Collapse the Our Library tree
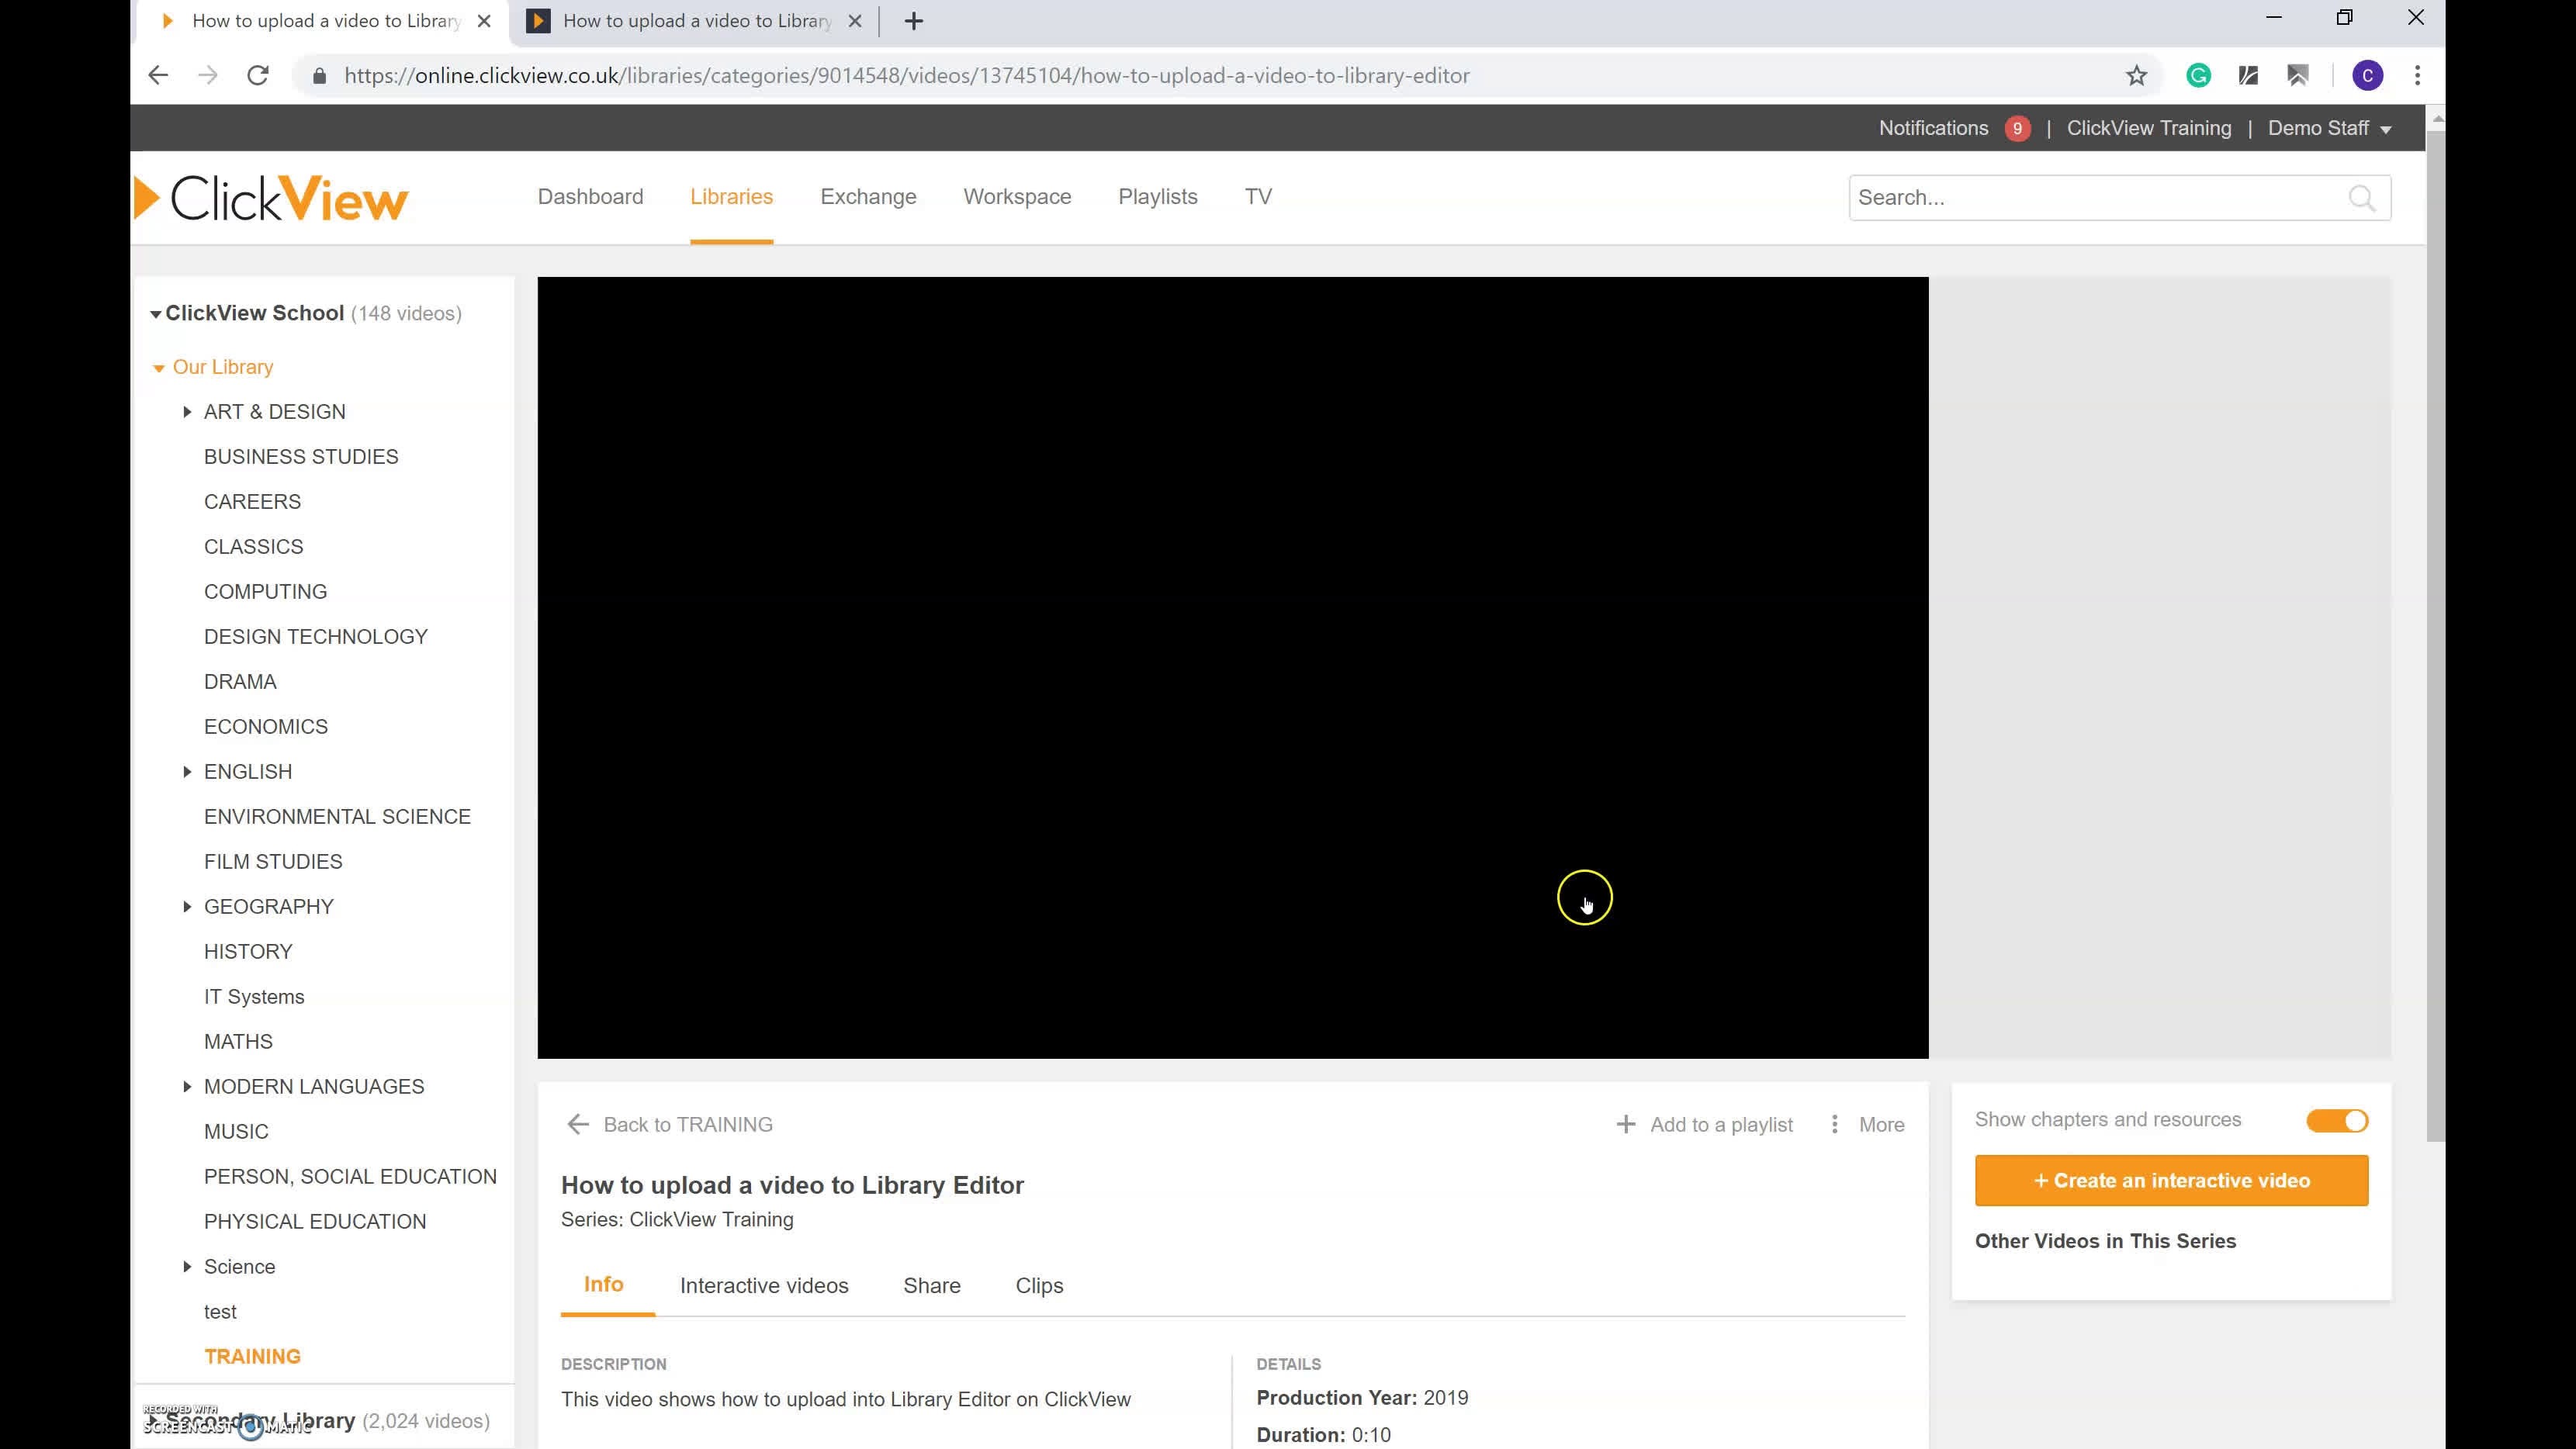 pyautogui.click(x=160, y=367)
